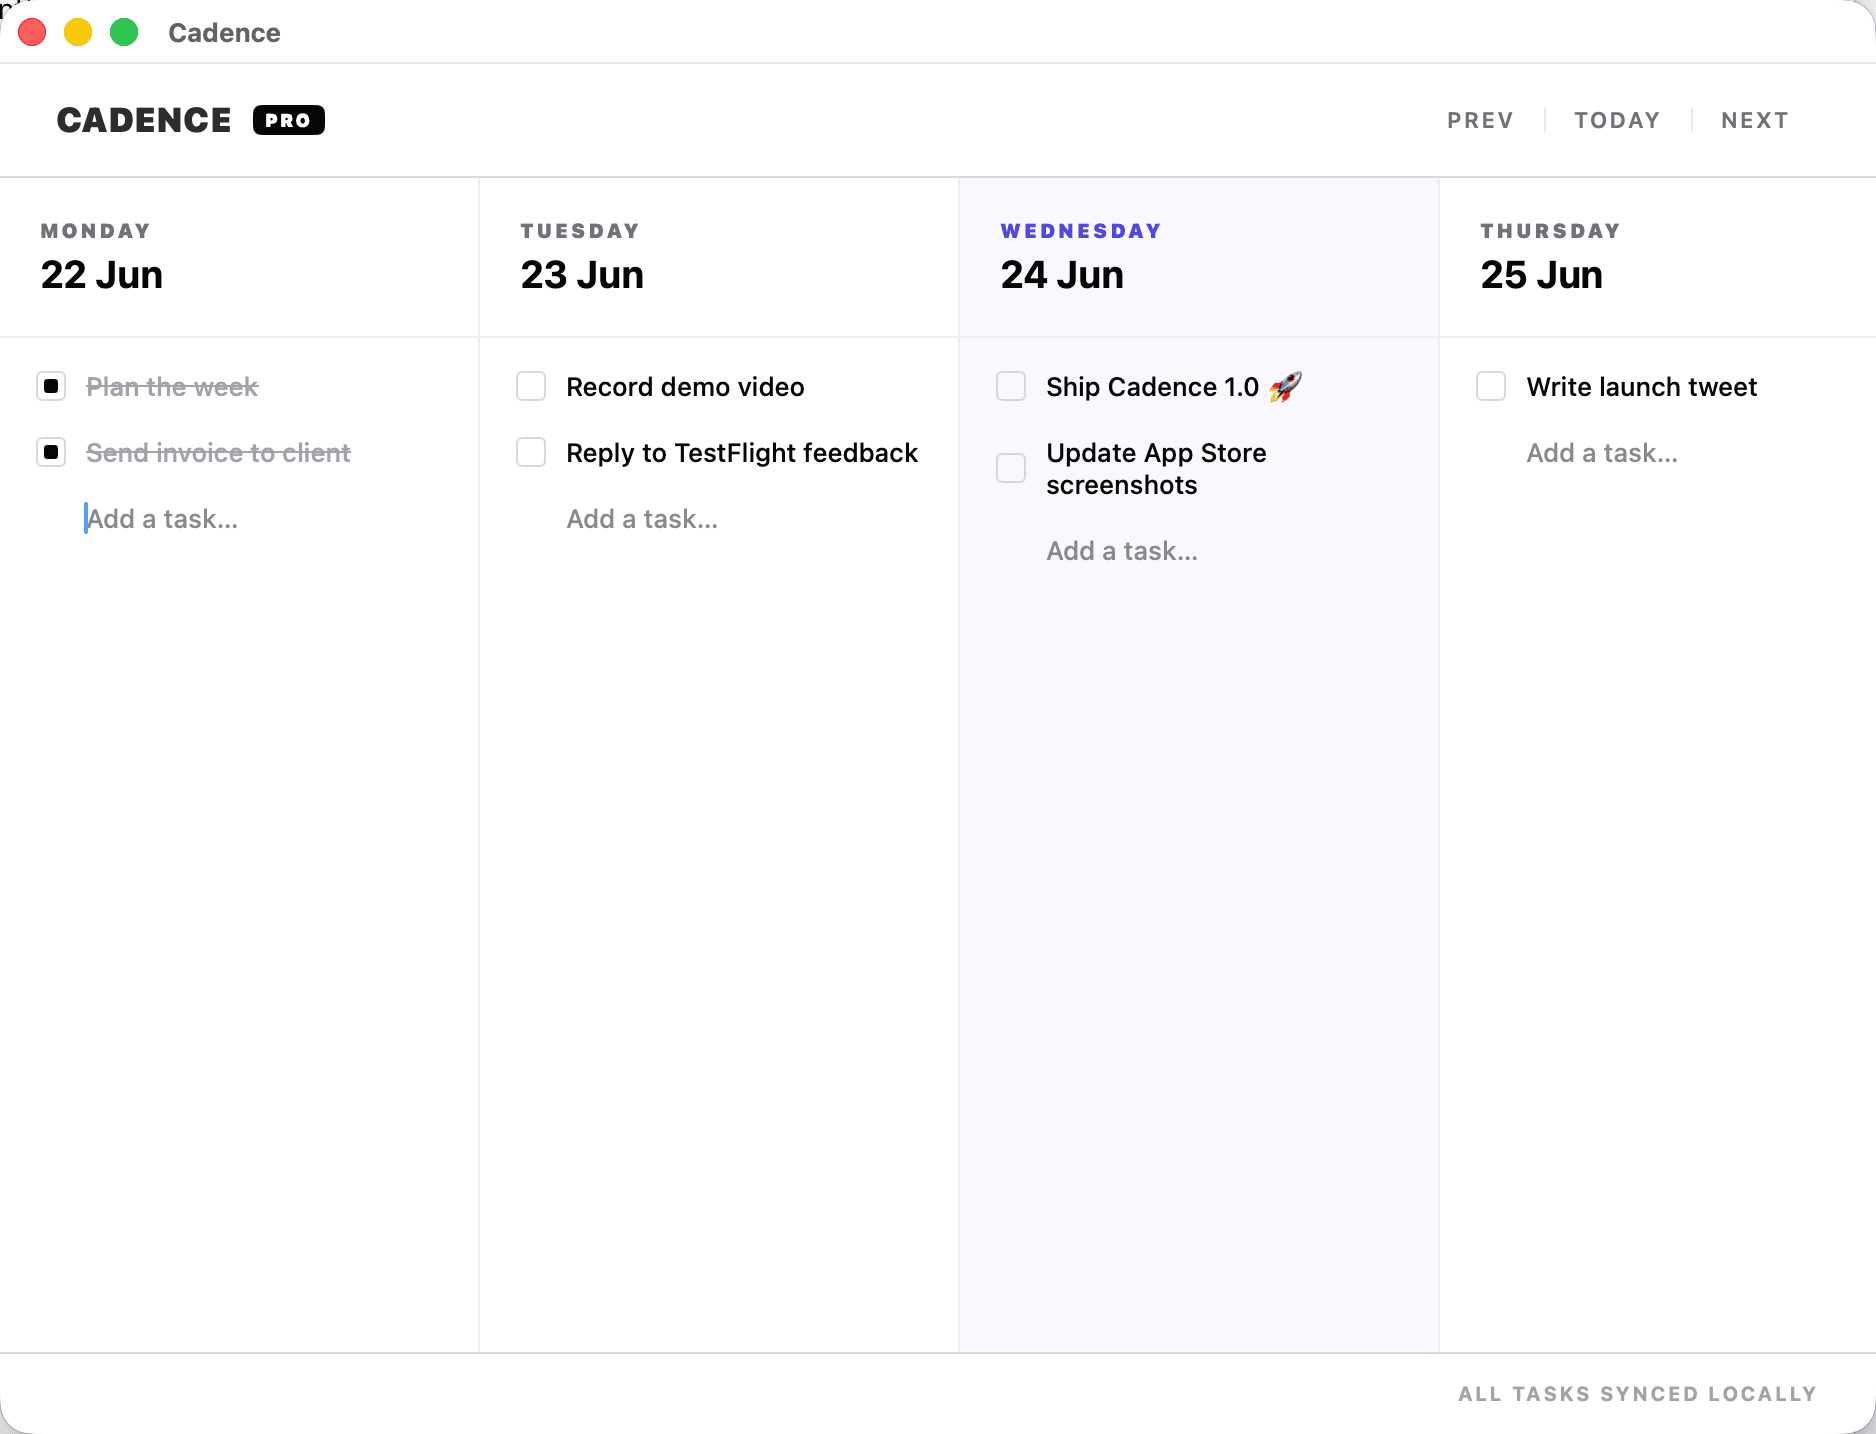Click the CADENCE logo text
Viewport: 1876px width, 1434px height.
(x=144, y=120)
